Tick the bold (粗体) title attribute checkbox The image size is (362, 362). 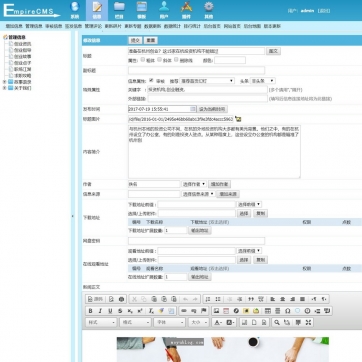click(x=143, y=60)
